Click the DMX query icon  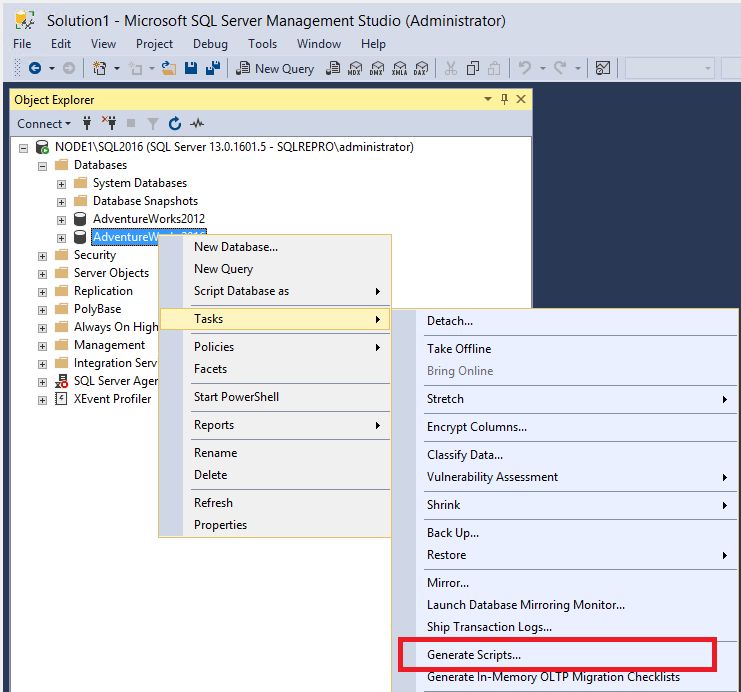click(377, 69)
